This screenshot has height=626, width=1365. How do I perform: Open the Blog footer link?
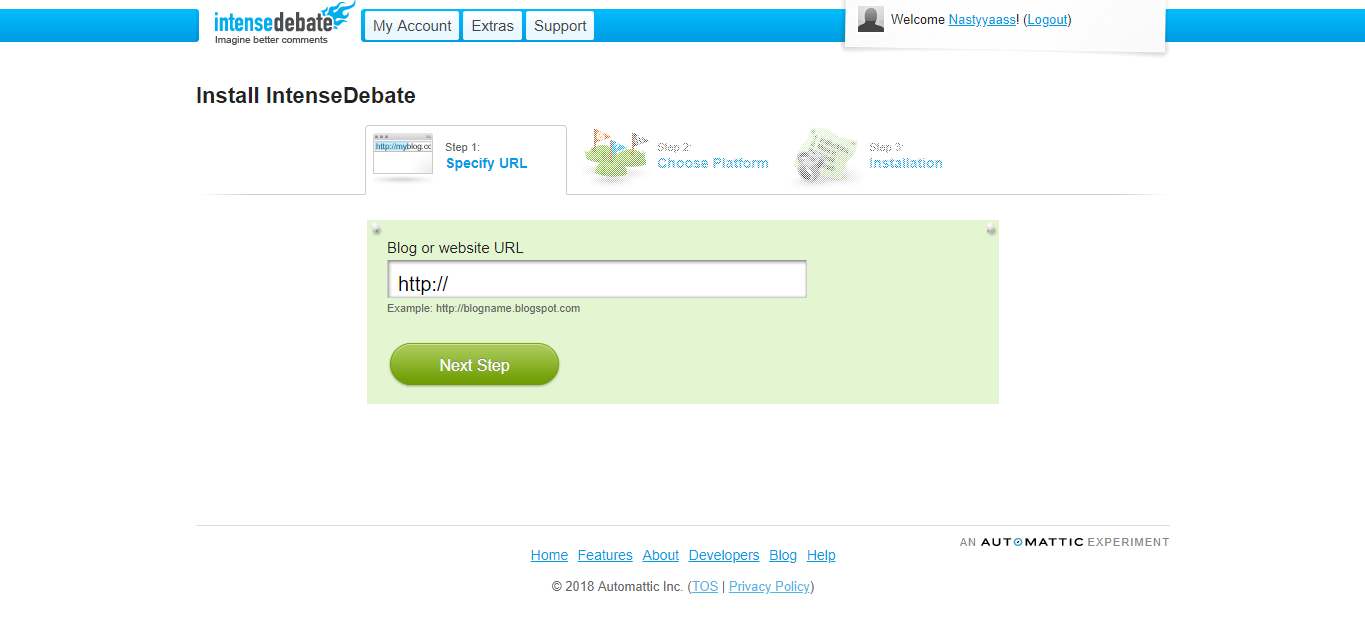(x=783, y=555)
